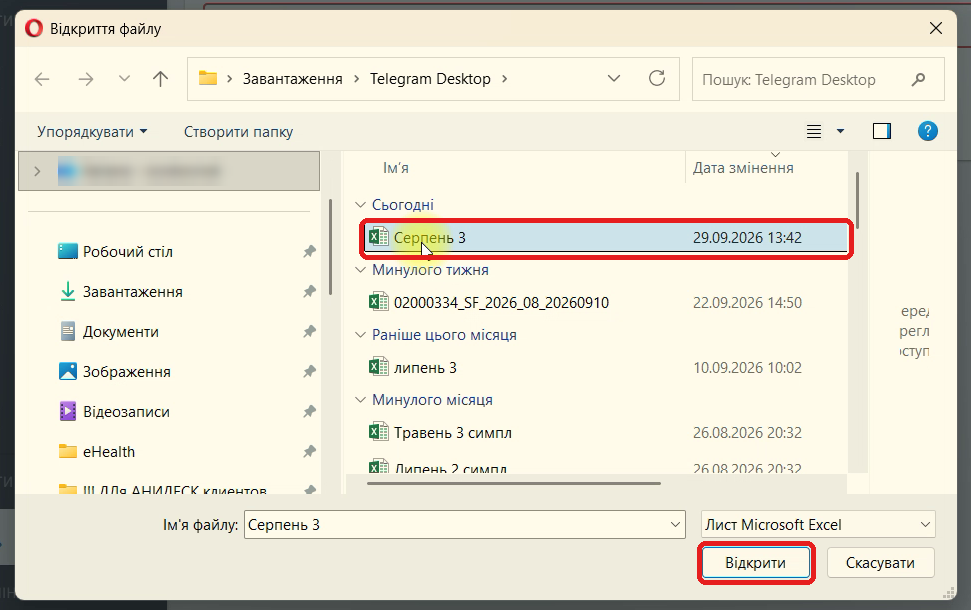This screenshot has width=971, height=610.
Task: Open recent locations chevron beside forward arrow
Action: (124, 79)
